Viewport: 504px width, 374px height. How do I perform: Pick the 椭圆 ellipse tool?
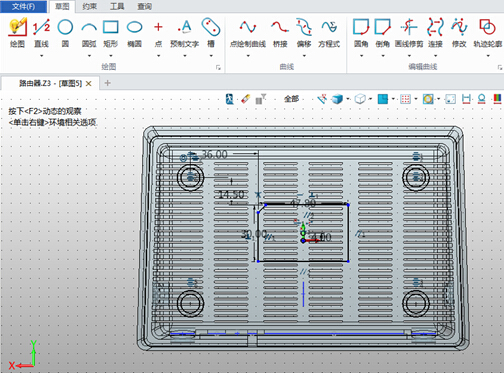click(x=135, y=33)
